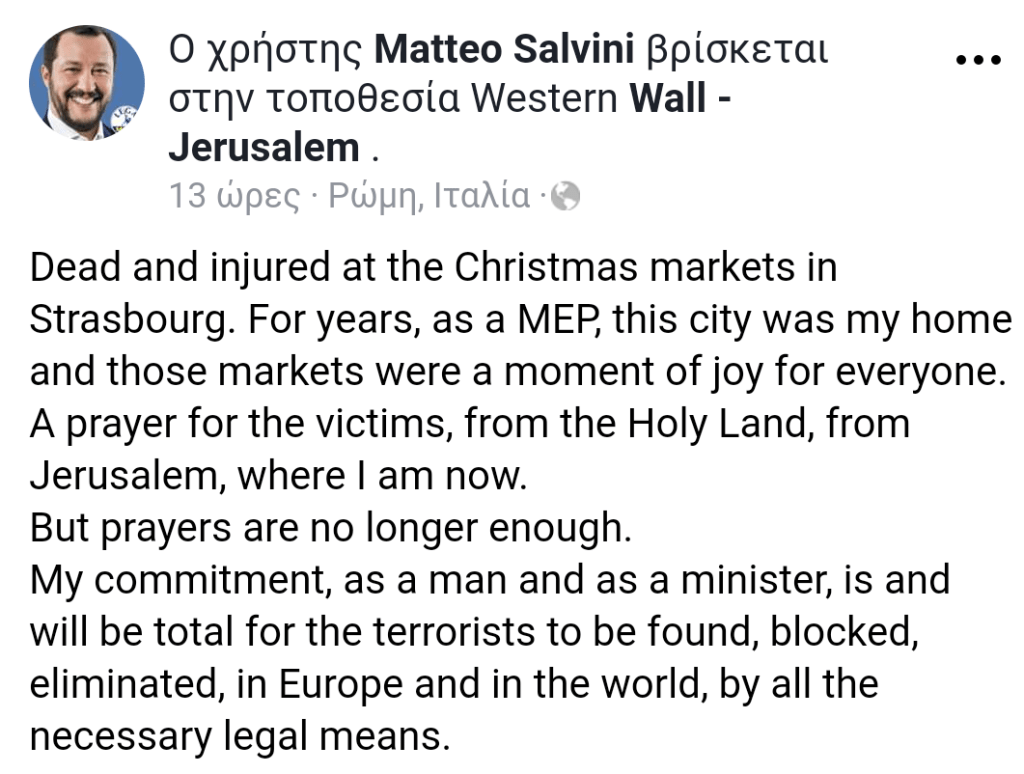Click the bold Jerusalem location text
Screen dimensions: 1024x774
[264, 148]
